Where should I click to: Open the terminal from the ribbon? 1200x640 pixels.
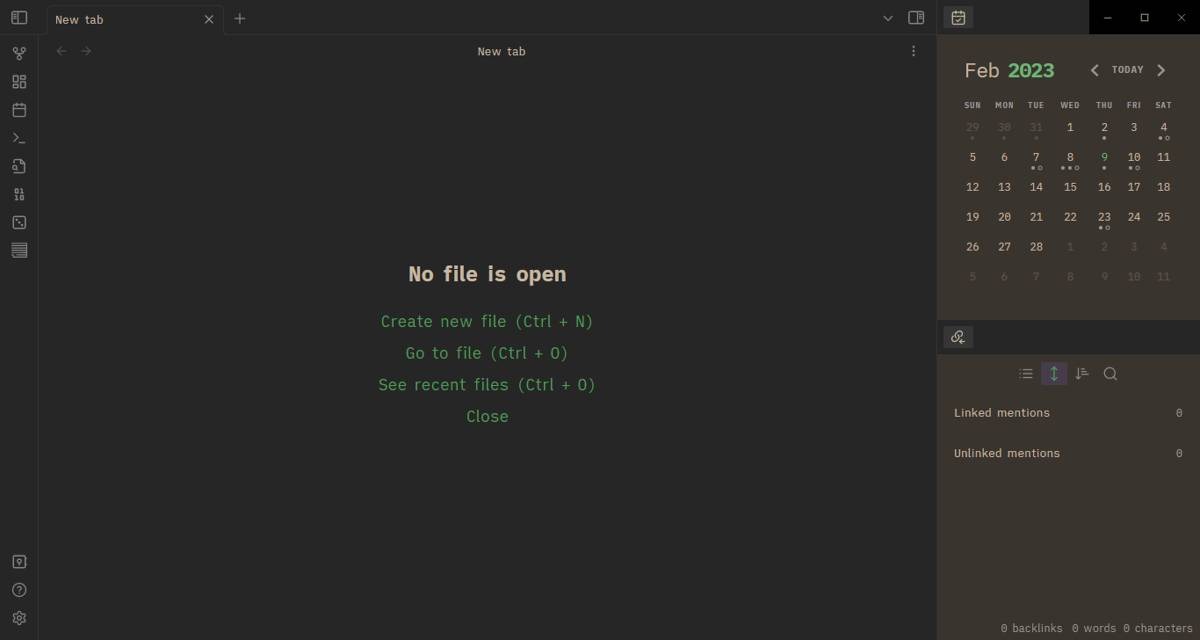pyautogui.click(x=19, y=137)
